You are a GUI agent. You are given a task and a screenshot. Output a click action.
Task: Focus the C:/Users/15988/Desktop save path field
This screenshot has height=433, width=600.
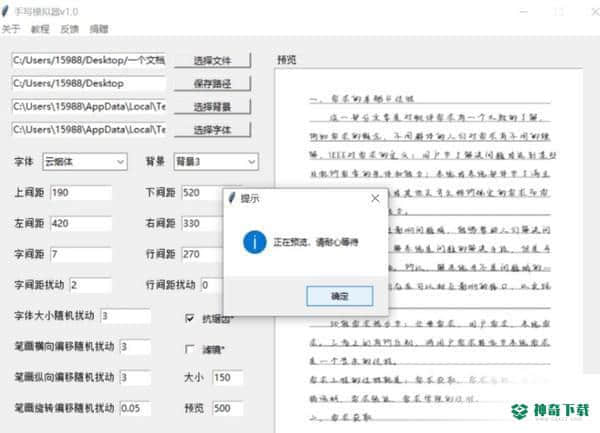pyautogui.click(x=88, y=83)
